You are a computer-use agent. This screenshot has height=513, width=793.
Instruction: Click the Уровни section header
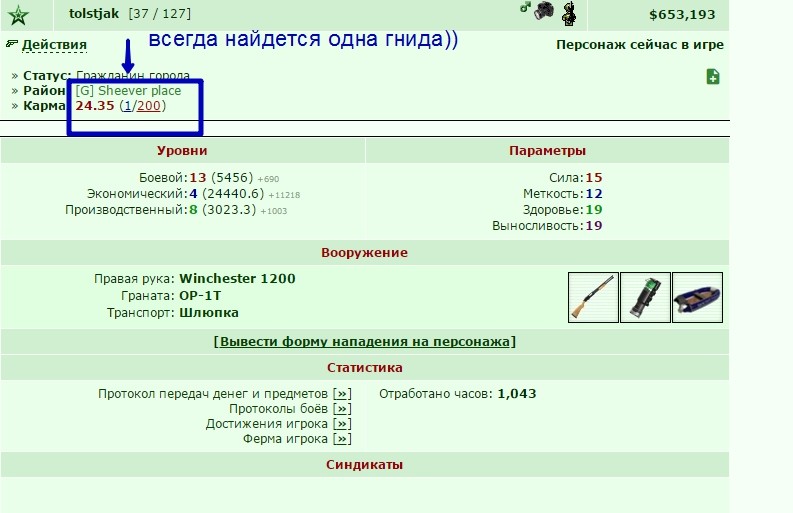pos(182,151)
